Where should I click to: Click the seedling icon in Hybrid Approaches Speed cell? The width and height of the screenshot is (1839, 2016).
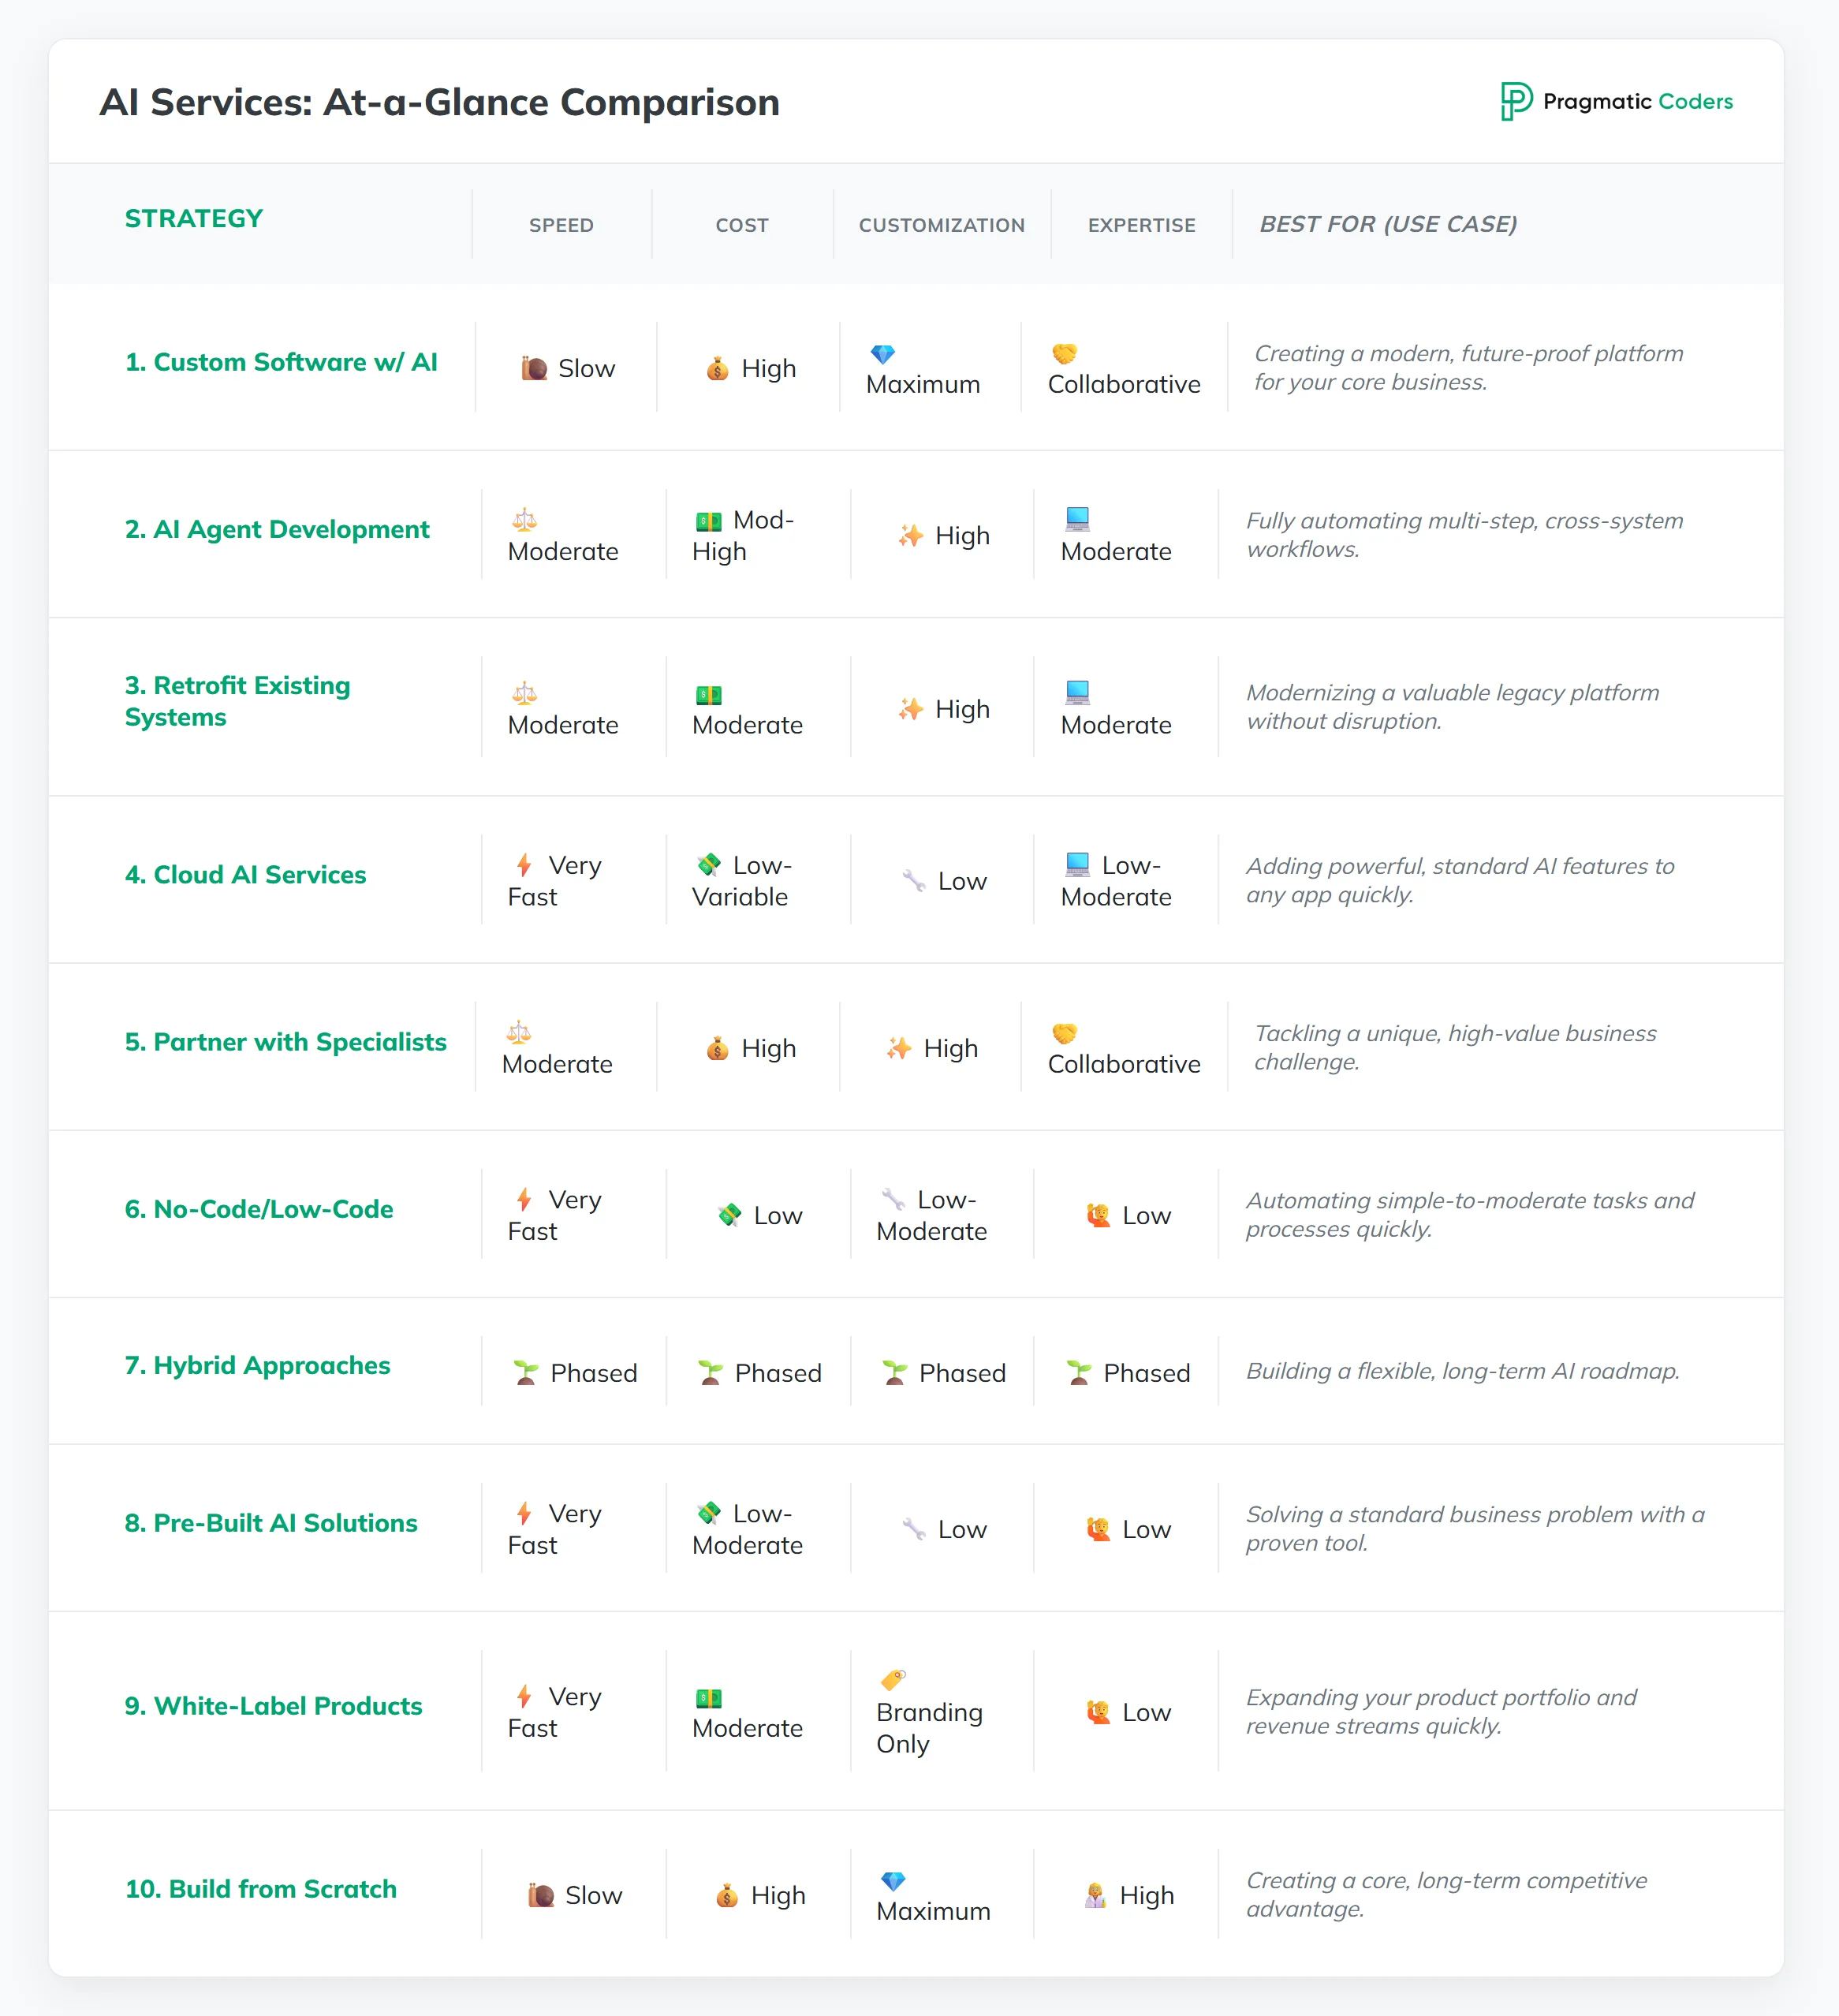(526, 1373)
